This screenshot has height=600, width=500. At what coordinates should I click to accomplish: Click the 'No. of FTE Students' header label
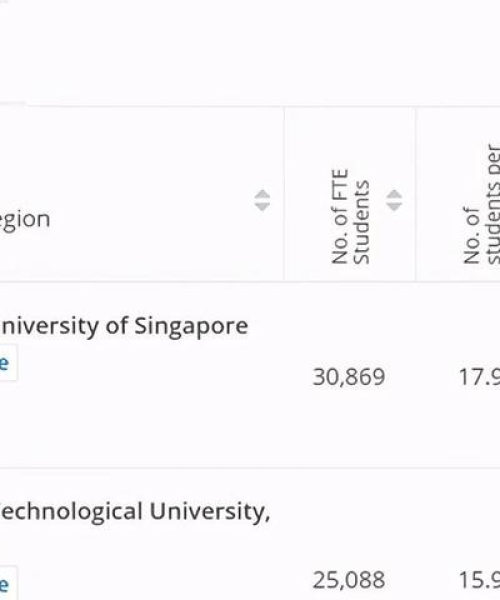coord(351,217)
